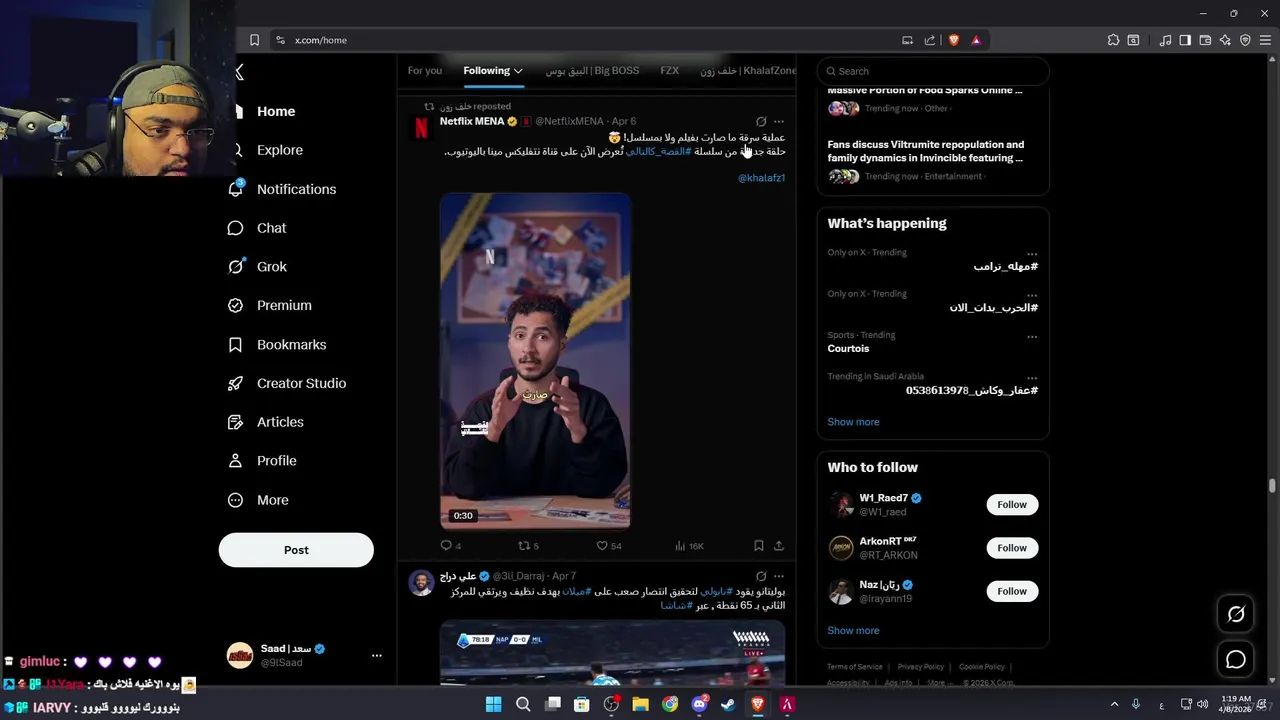
Task: Open the Courtois trending topic
Action: tap(848, 348)
